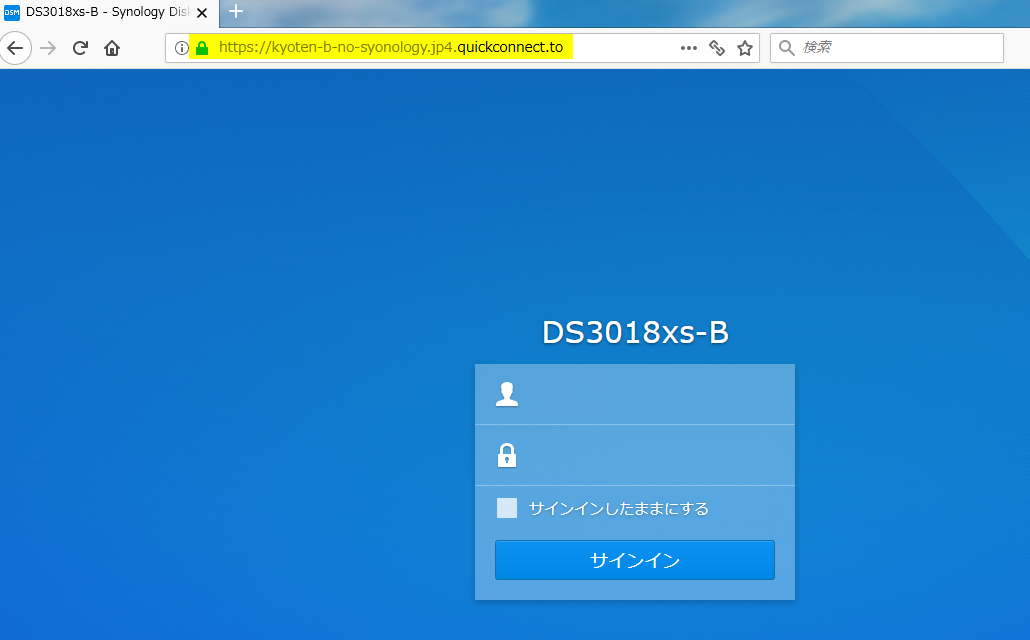The image size is (1030, 640).
Task: Reload the page with refresh icon
Action: (x=80, y=48)
